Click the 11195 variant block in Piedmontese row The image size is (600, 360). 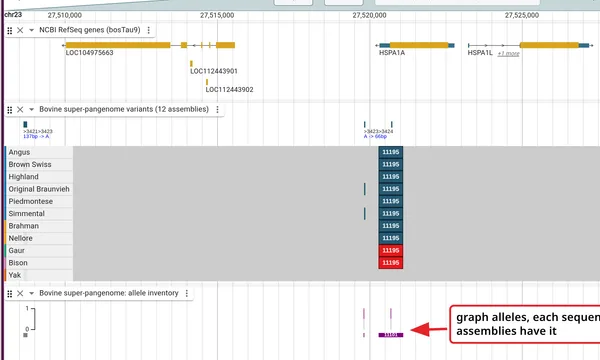click(x=391, y=201)
